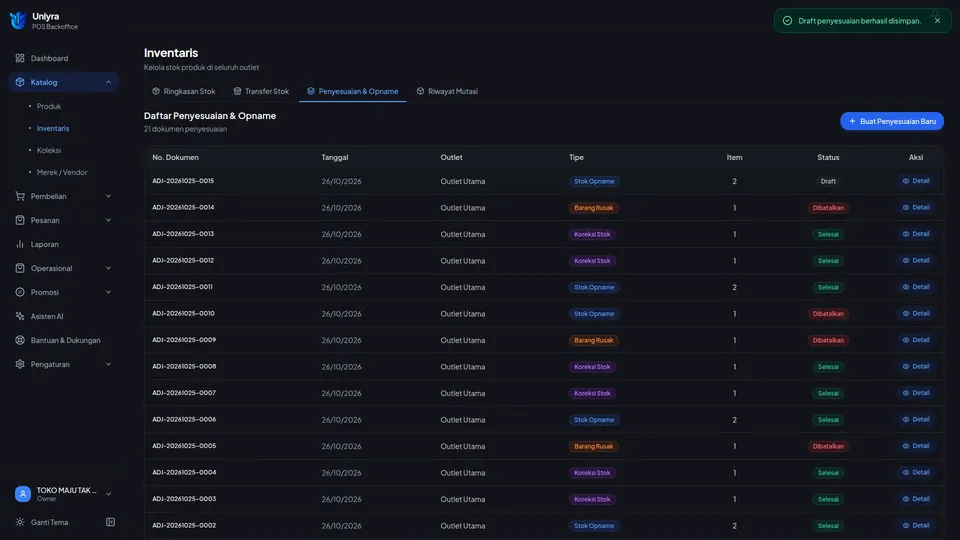Open Detail for ADJ-20261025-0006
960x540 pixels.
tap(916, 419)
